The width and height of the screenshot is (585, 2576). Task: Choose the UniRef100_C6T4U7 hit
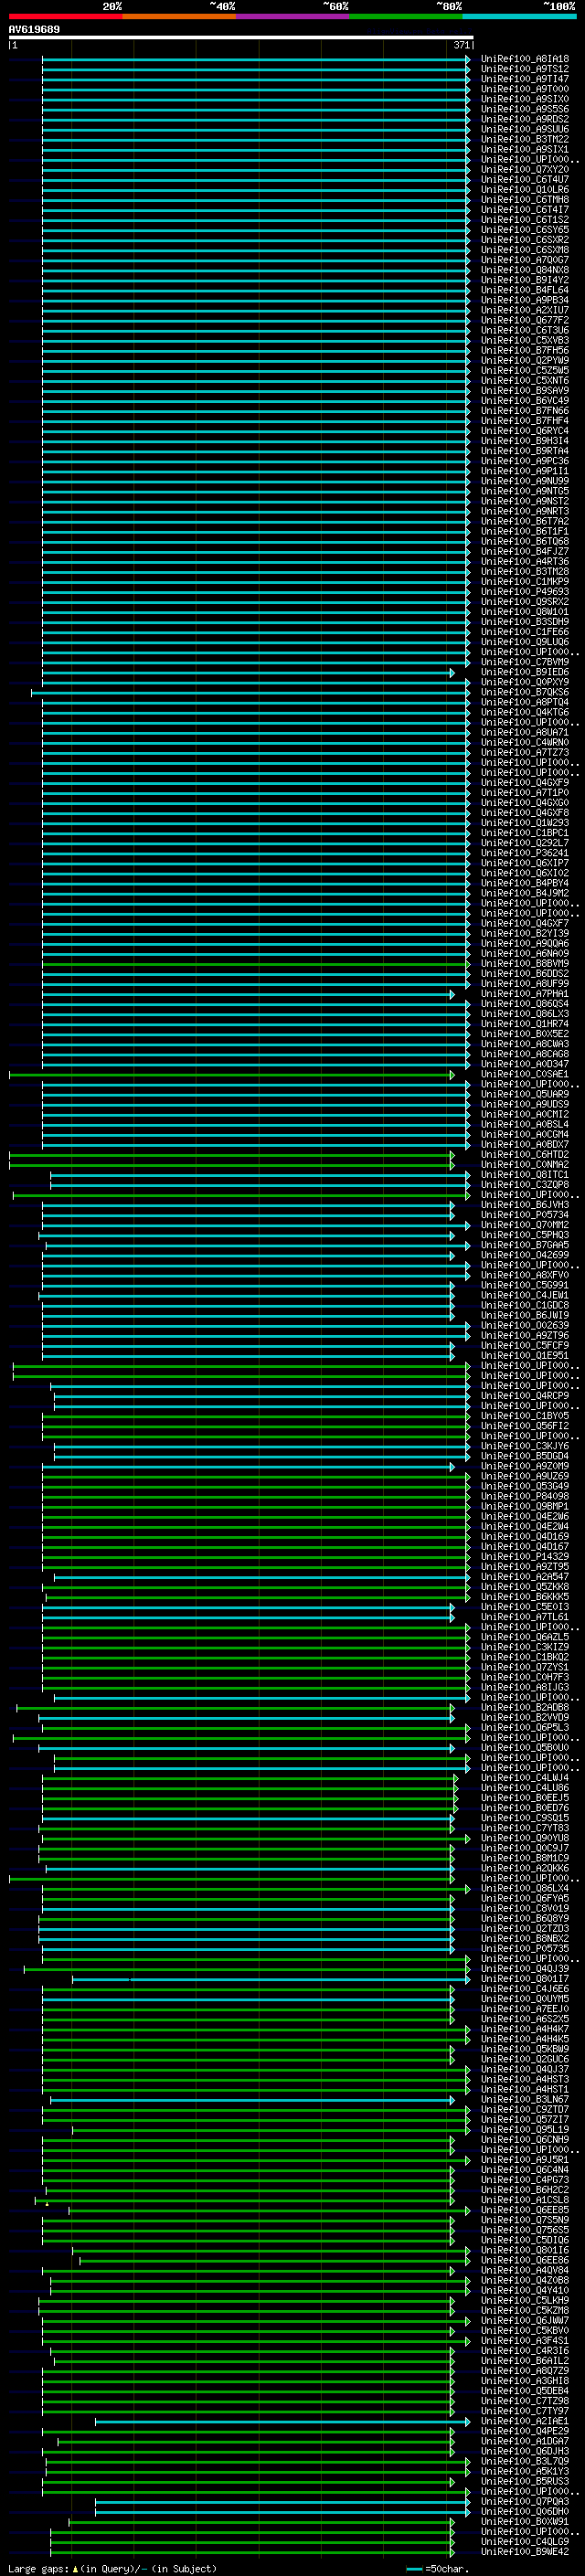pos(524,179)
